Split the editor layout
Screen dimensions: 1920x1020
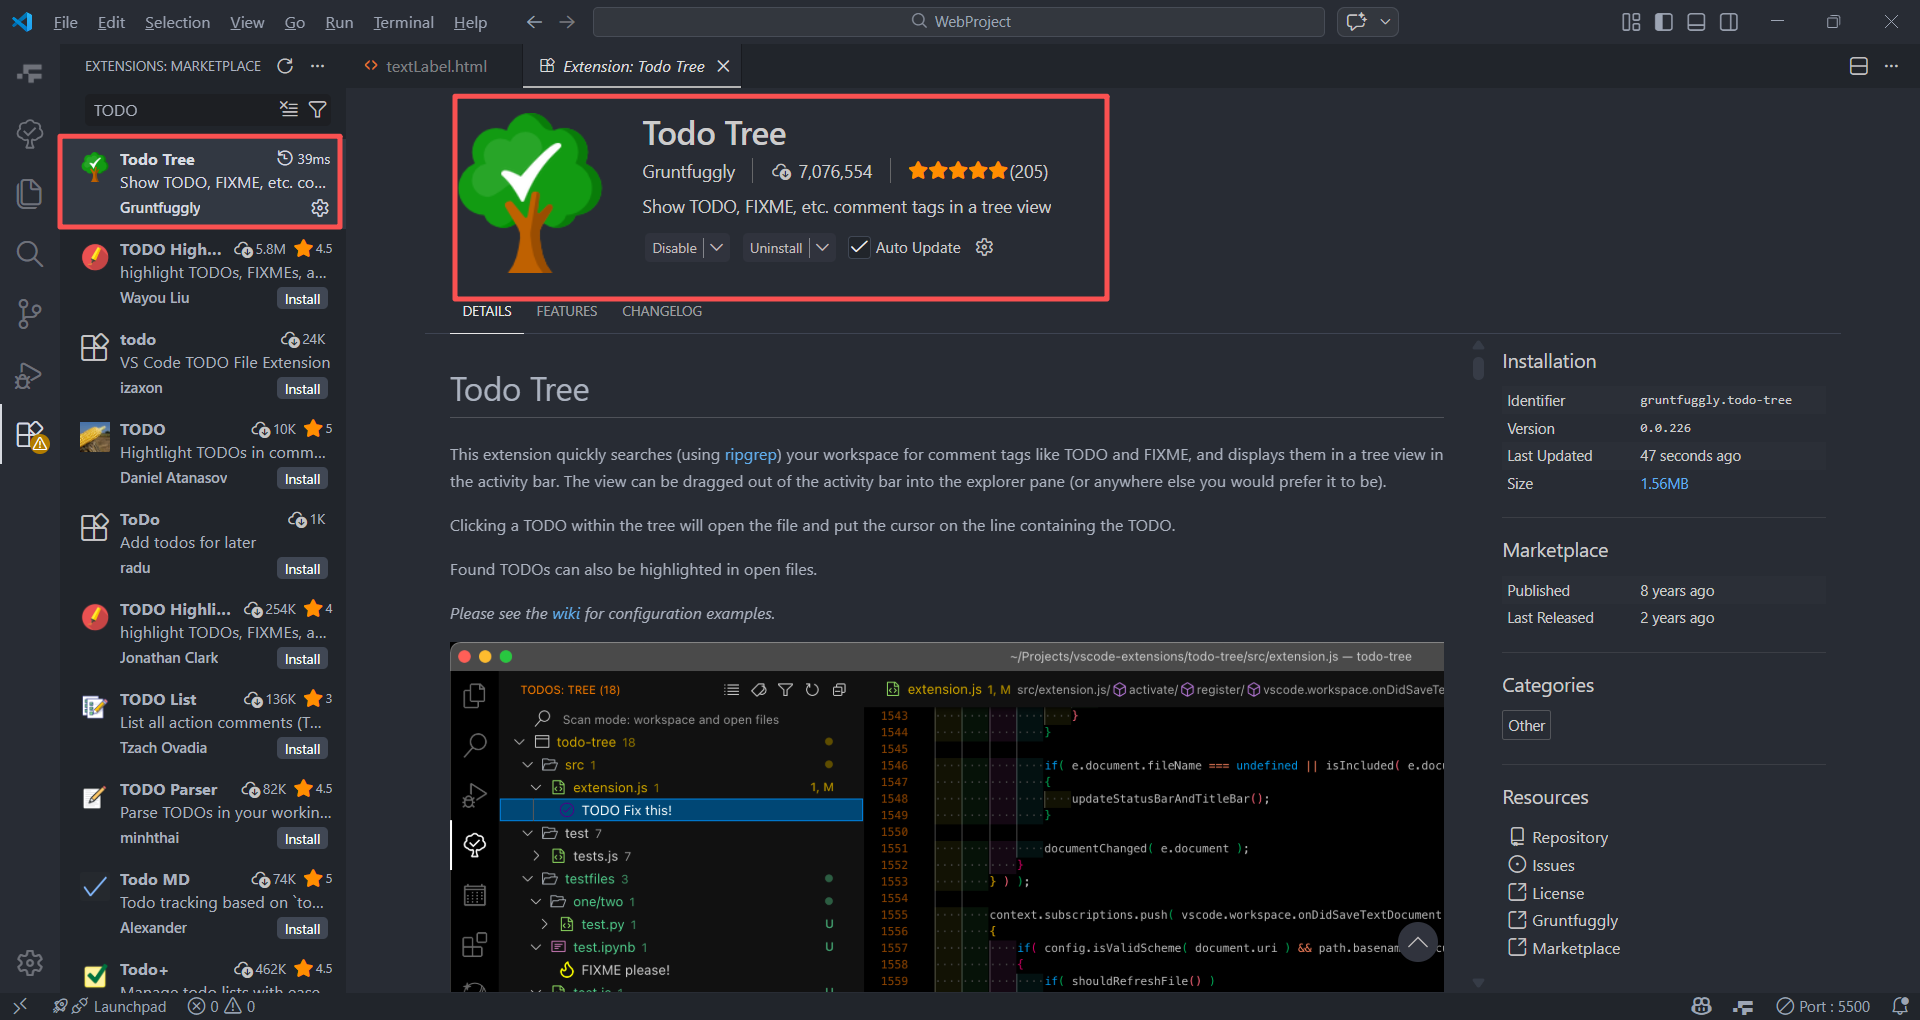click(x=1859, y=66)
